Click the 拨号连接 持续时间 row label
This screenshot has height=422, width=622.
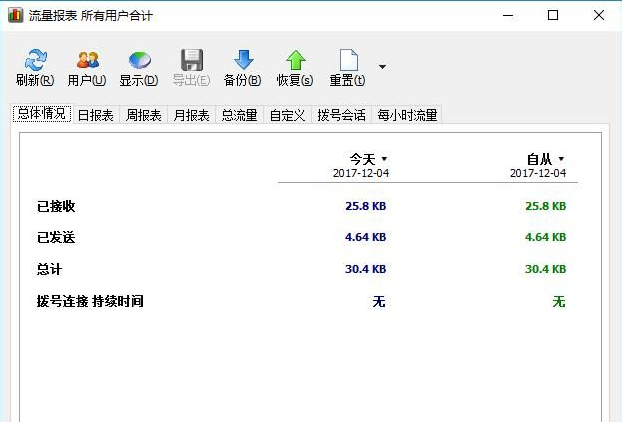[x=90, y=301]
